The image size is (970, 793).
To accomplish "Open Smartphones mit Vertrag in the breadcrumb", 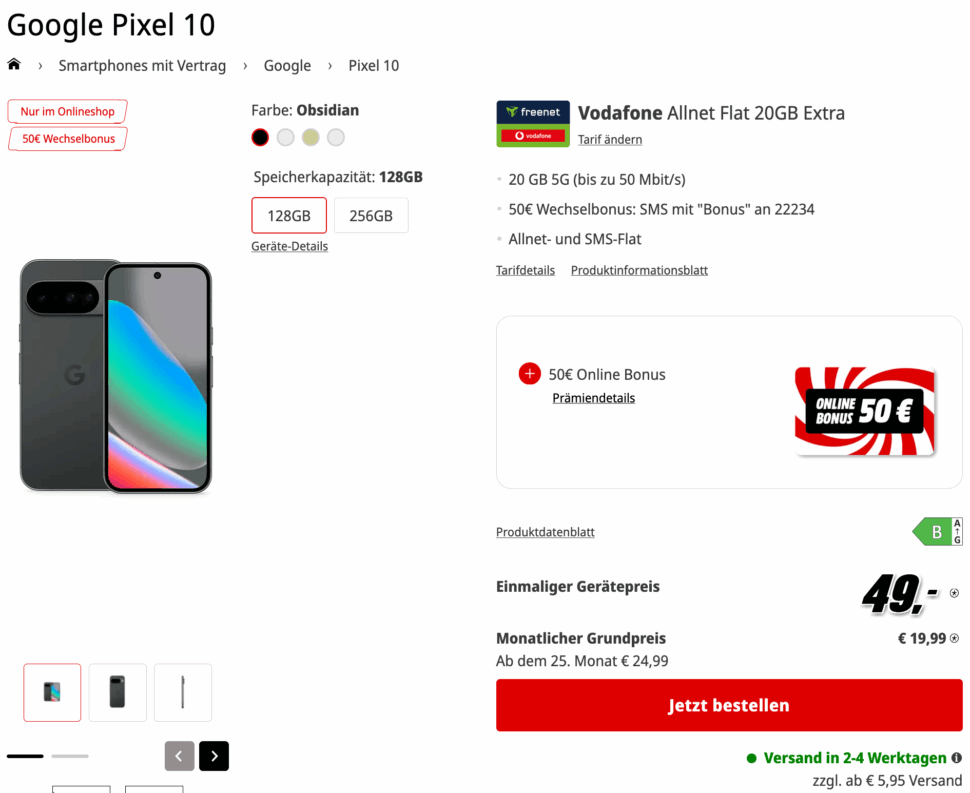I will point(142,65).
